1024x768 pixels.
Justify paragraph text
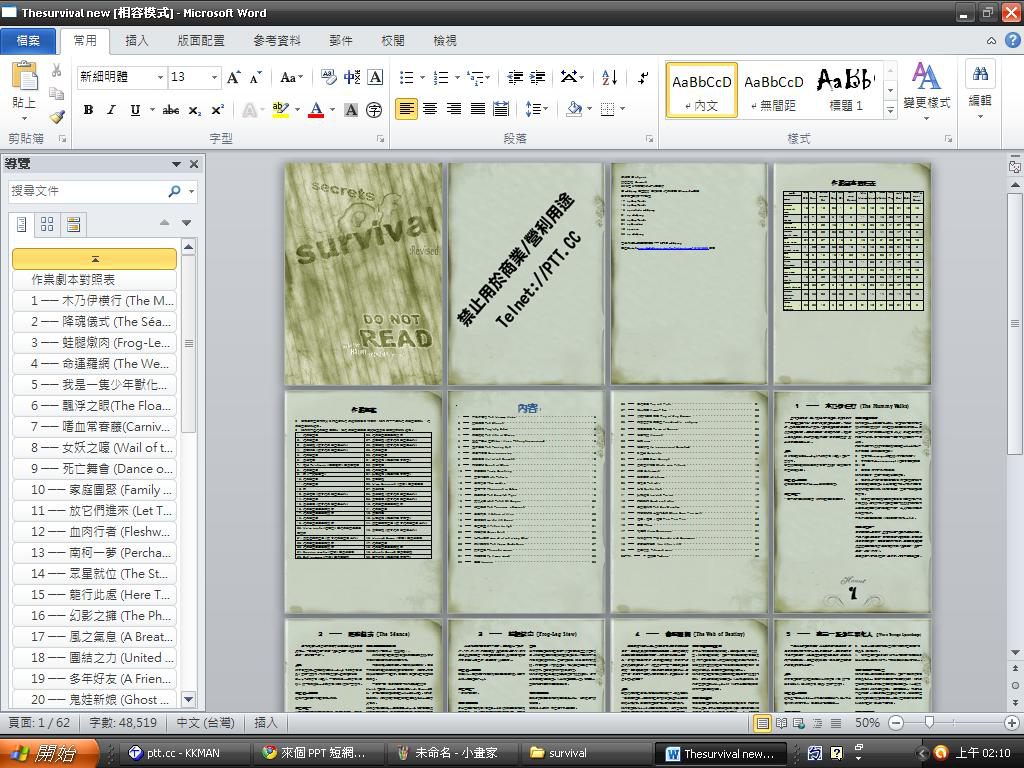click(477, 108)
